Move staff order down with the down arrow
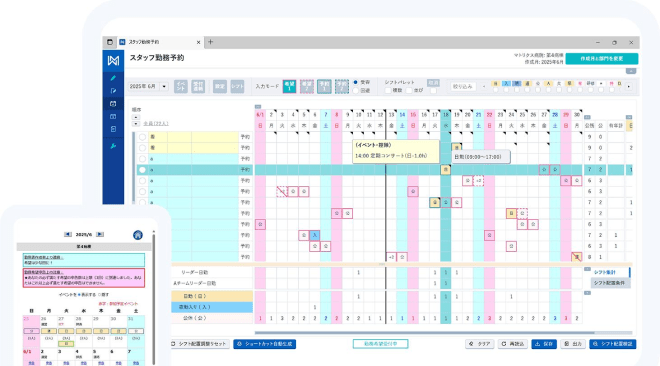The height and width of the screenshot is (366, 660). coord(136,124)
